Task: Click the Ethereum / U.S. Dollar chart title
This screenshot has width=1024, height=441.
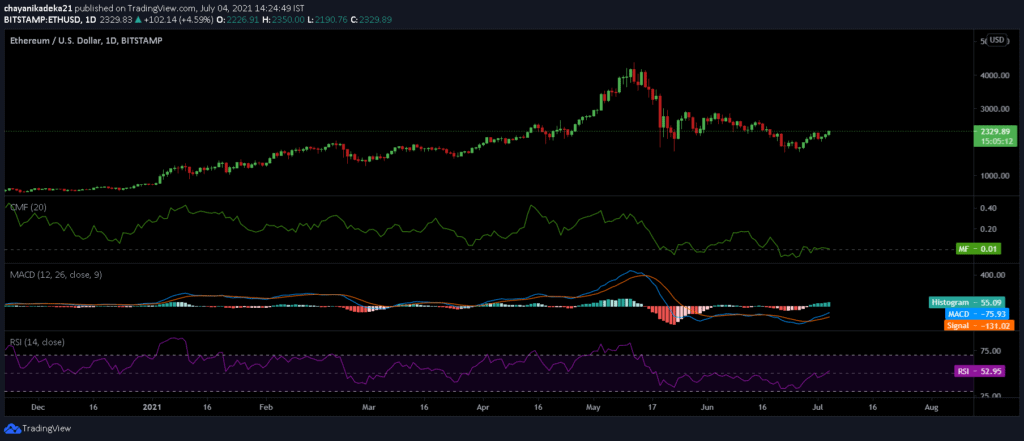Action: coord(86,41)
